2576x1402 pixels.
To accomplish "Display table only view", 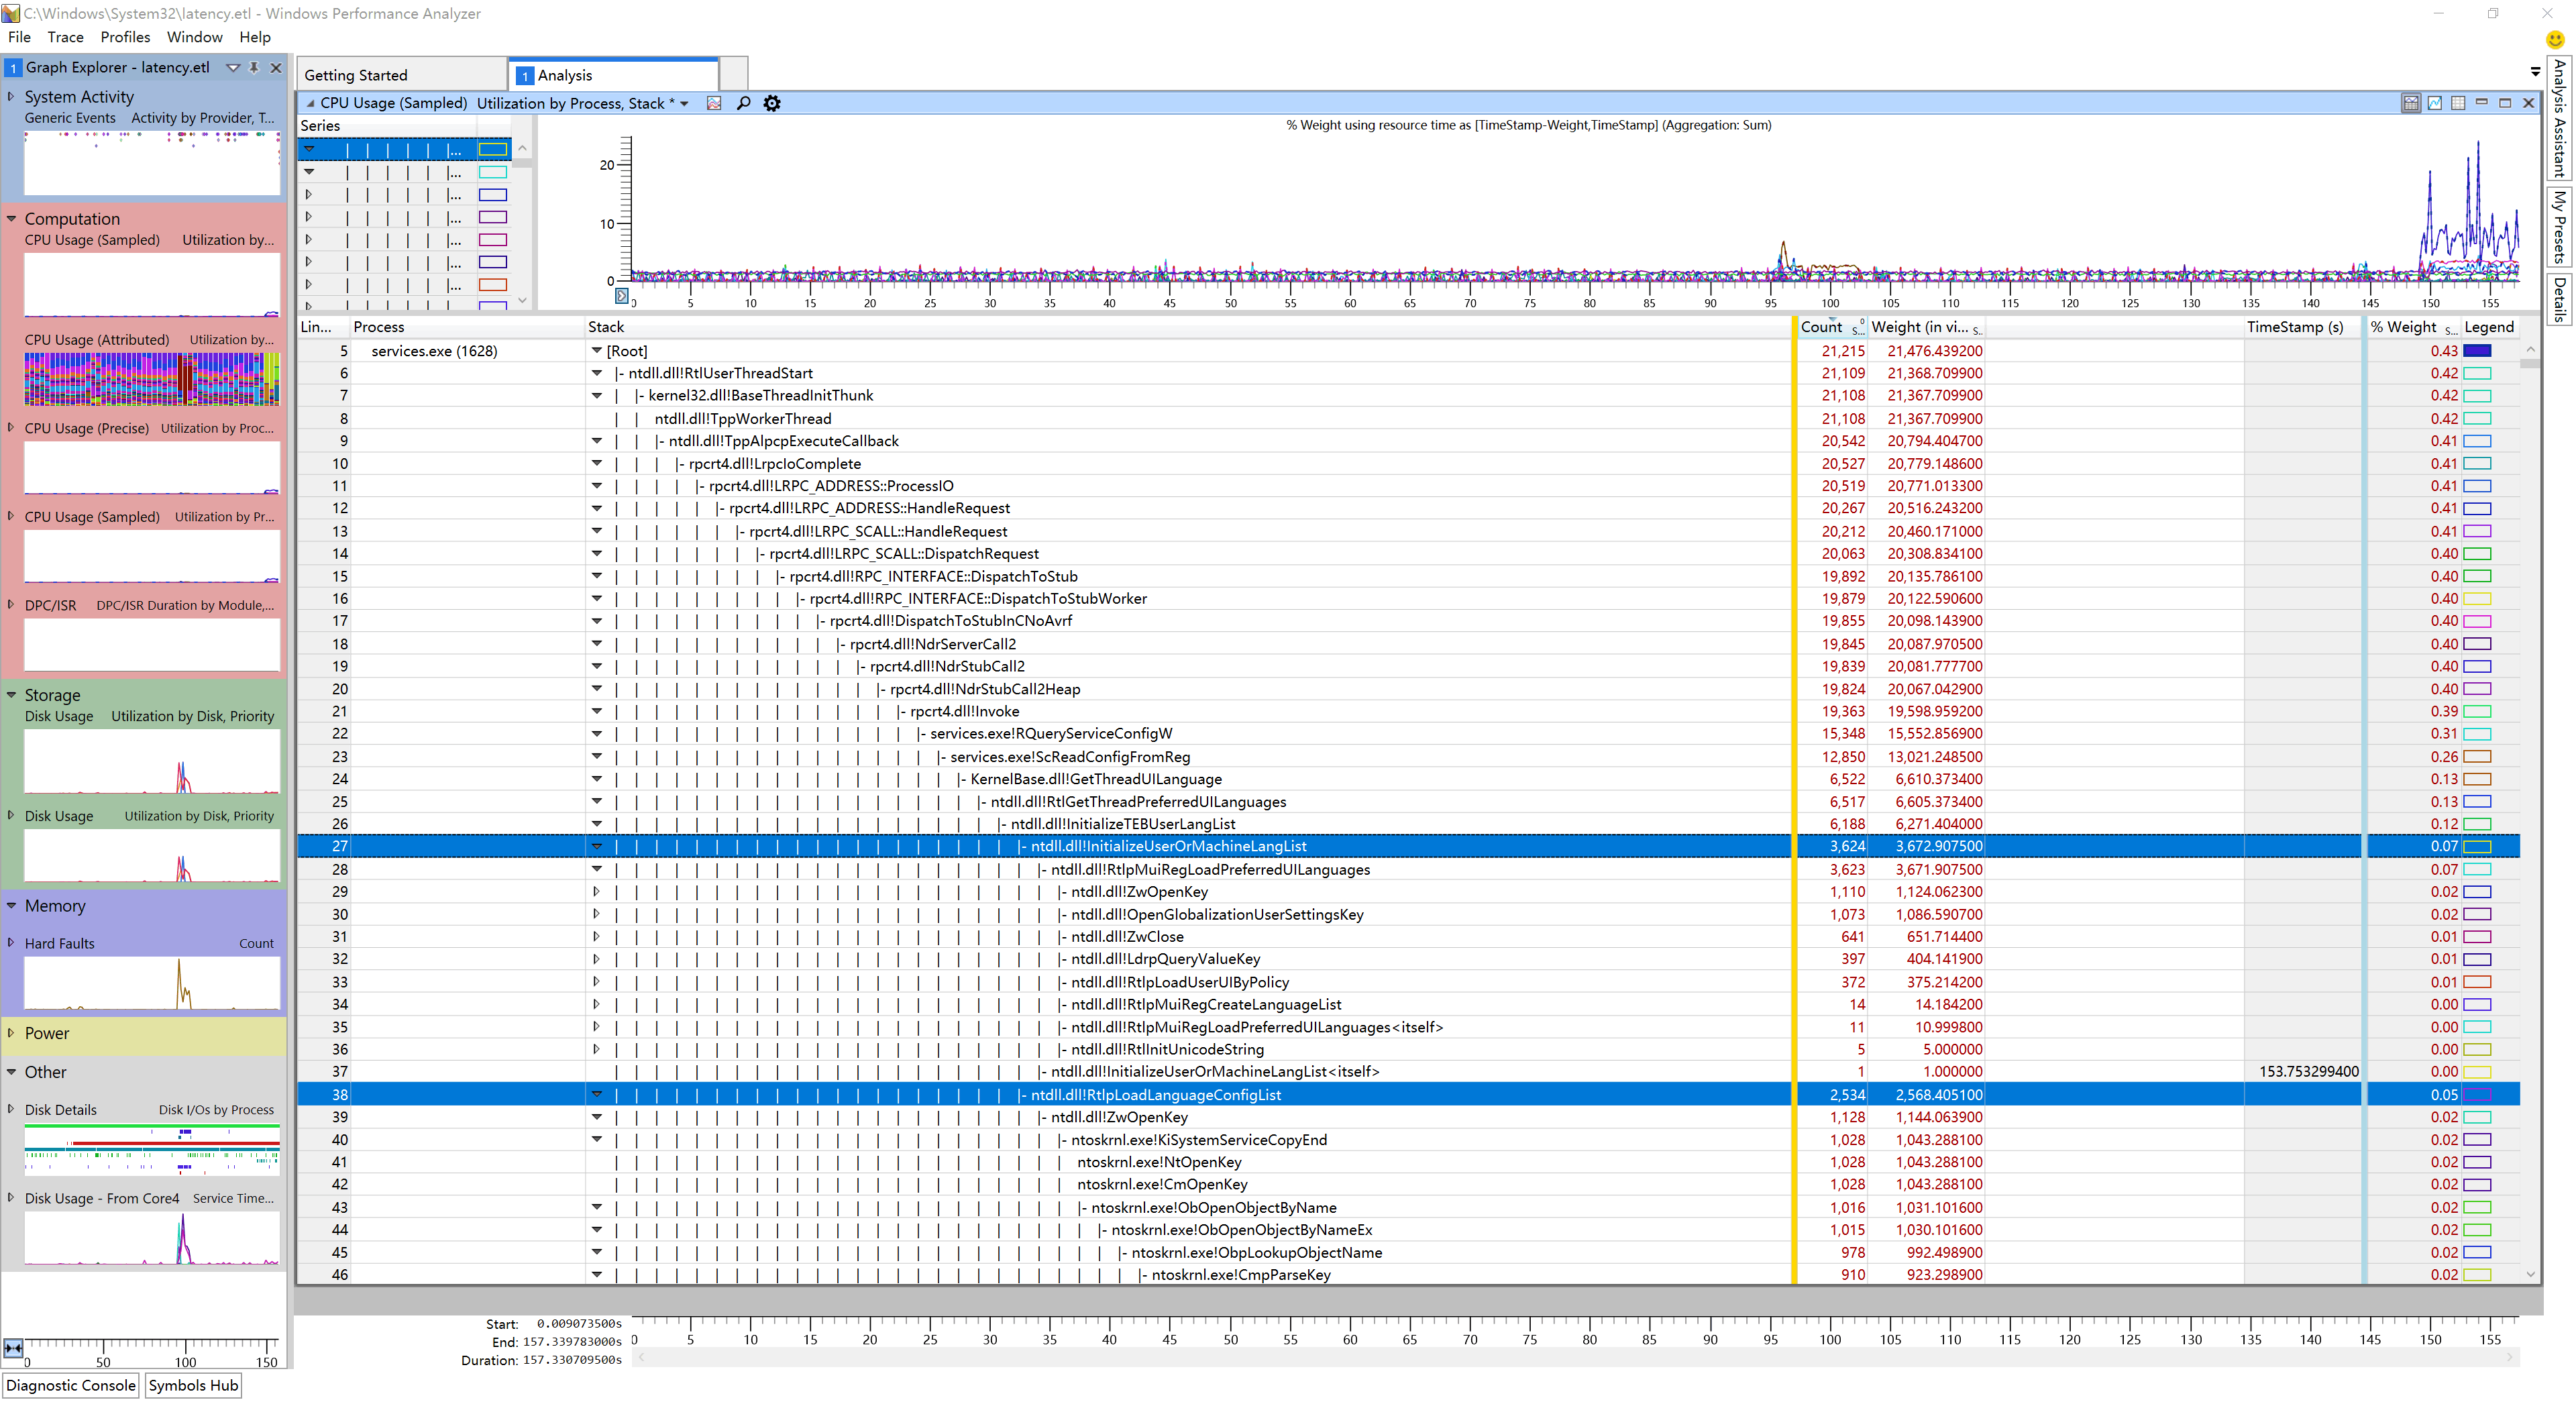I will [x=2458, y=103].
